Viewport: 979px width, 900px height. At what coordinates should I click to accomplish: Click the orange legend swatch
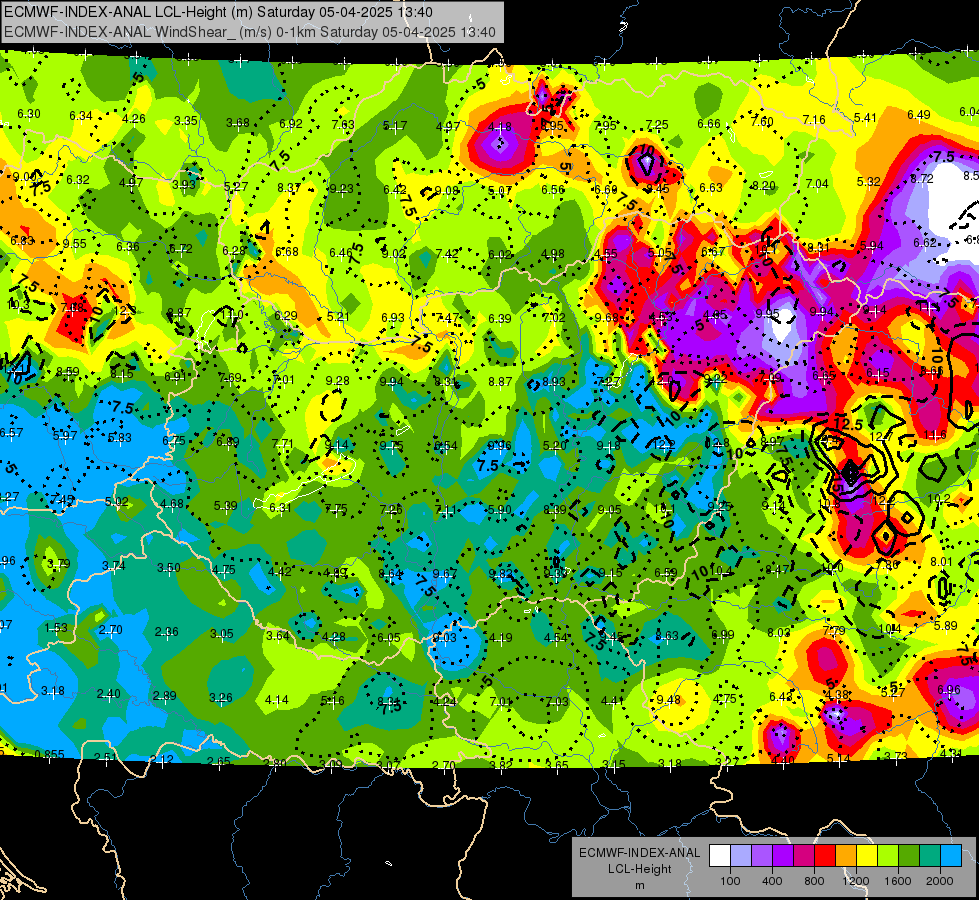pos(846,856)
